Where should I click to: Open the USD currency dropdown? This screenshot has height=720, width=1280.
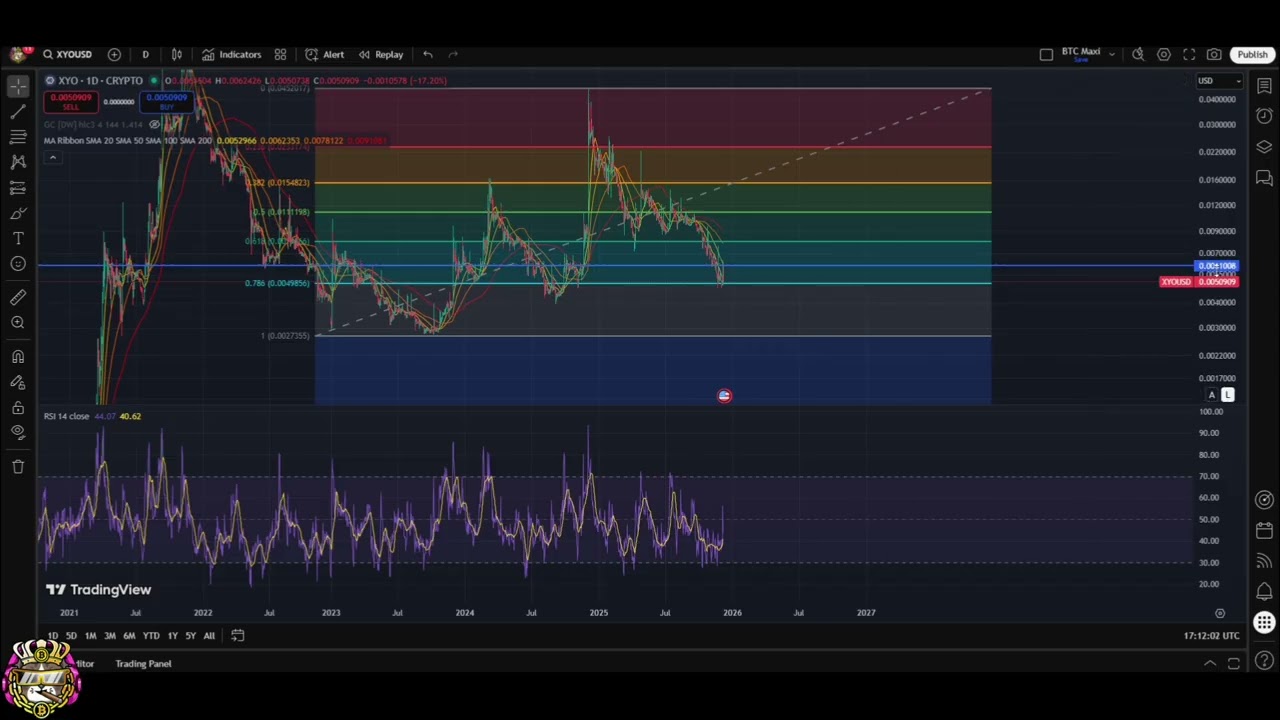pyautogui.click(x=1220, y=81)
